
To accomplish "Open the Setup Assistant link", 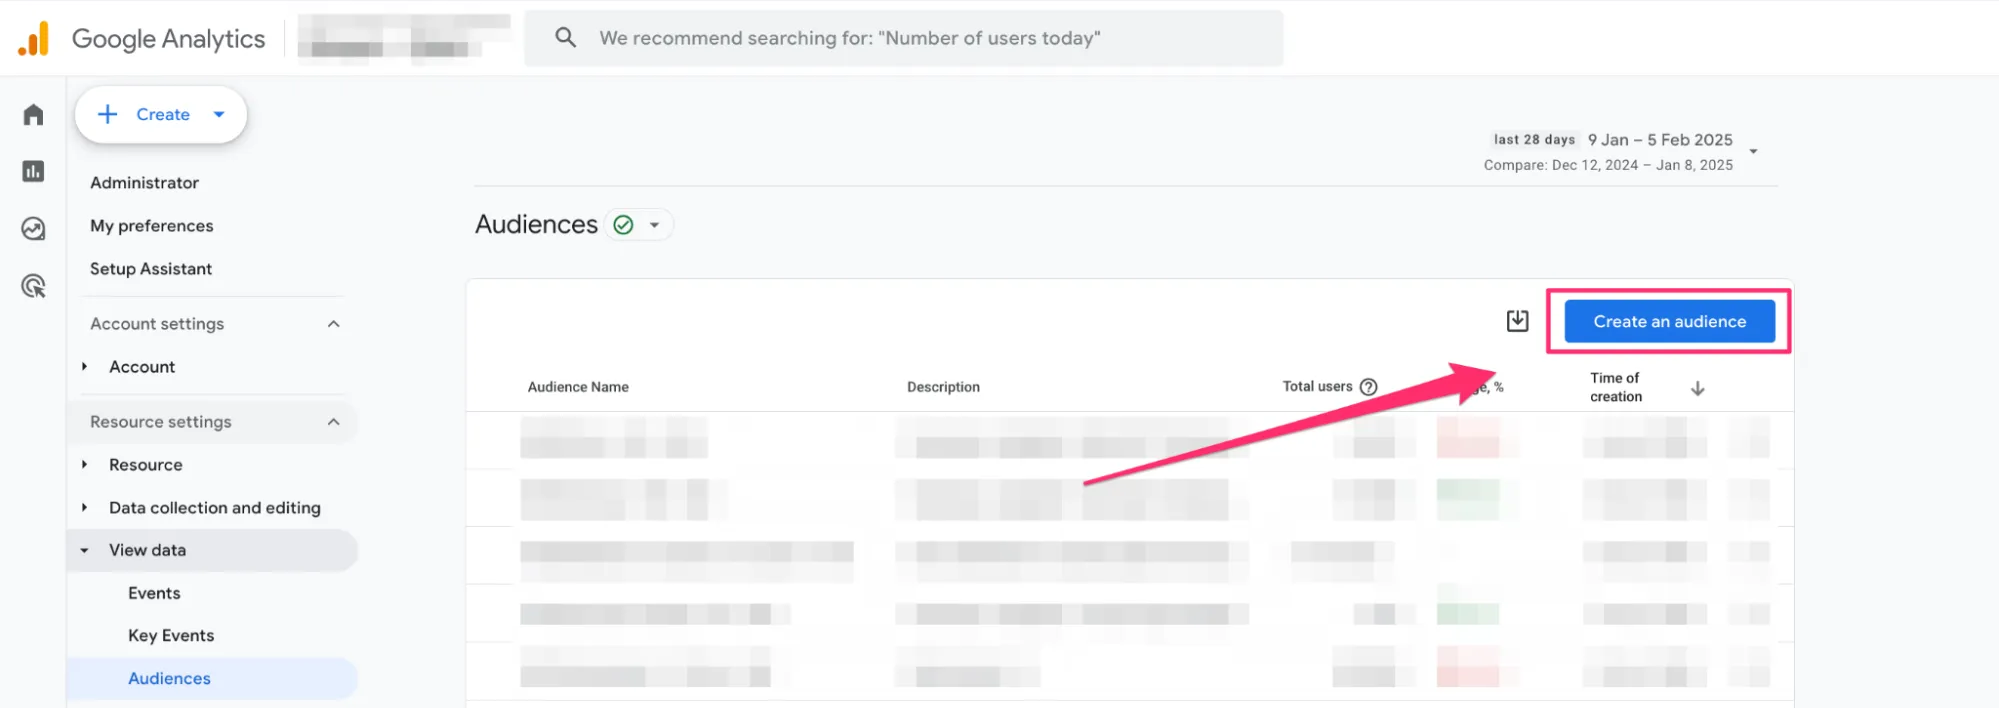I will [x=151, y=269].
